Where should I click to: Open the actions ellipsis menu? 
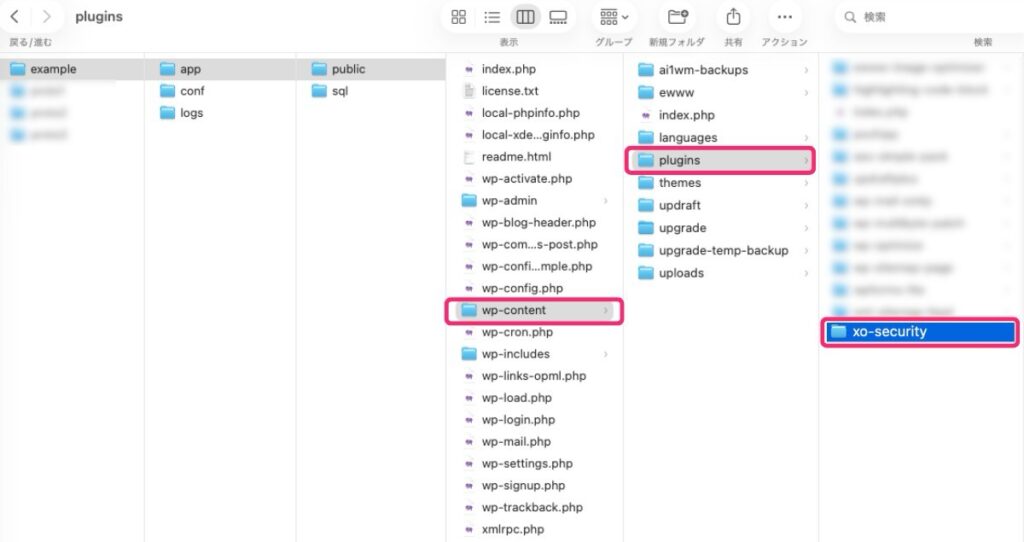(784, 17)
